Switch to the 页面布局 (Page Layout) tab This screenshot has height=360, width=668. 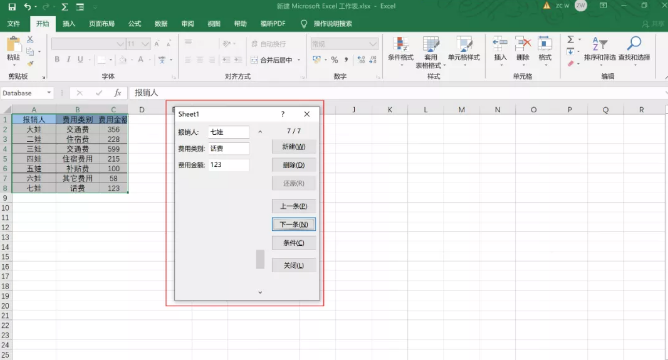coord(102,24)
